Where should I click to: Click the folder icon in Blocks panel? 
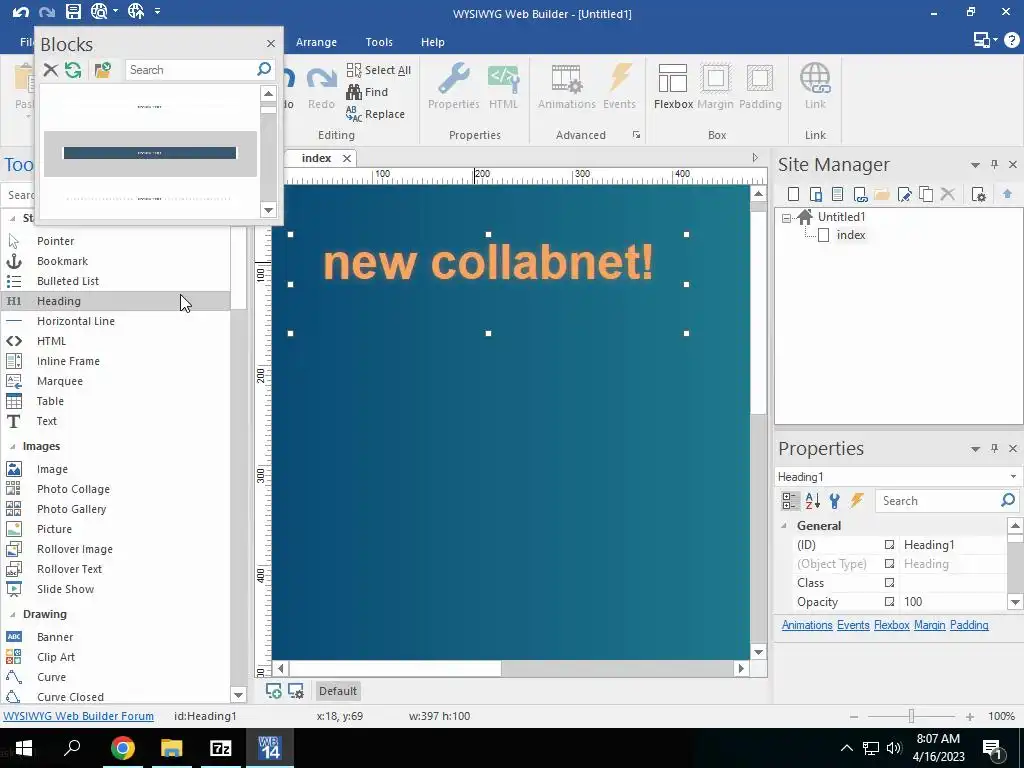click(x=103, y=70)
